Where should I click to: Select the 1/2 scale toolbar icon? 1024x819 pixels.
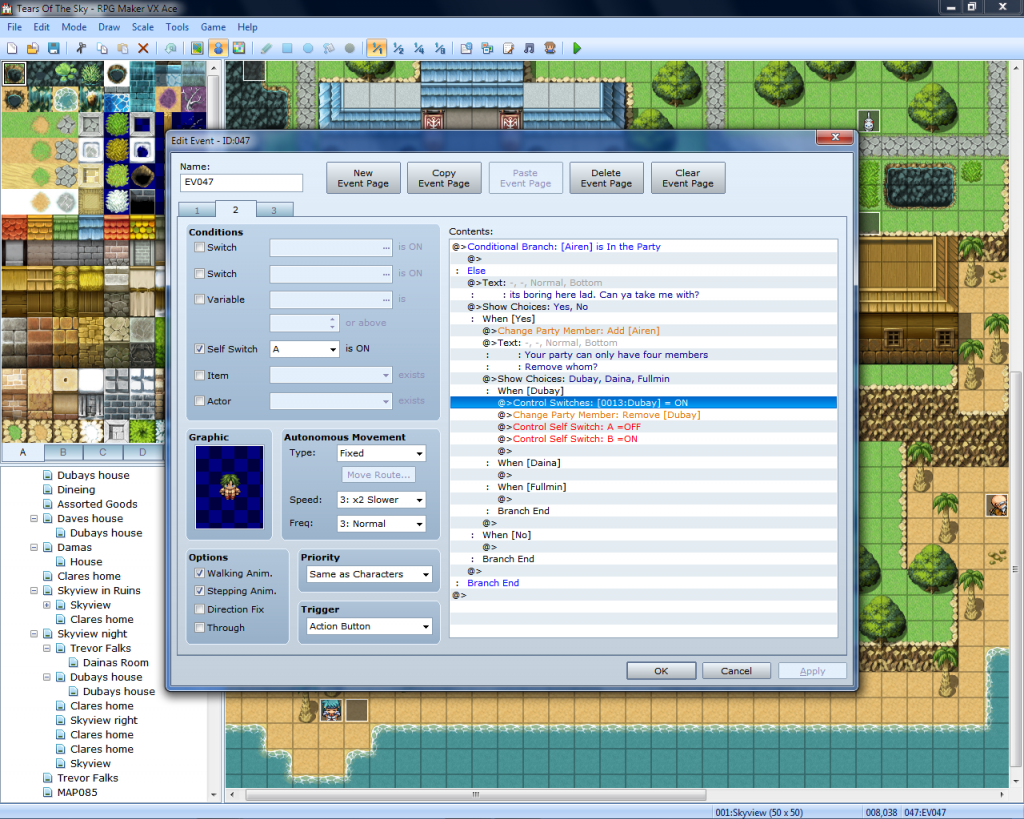coord(398,48)
